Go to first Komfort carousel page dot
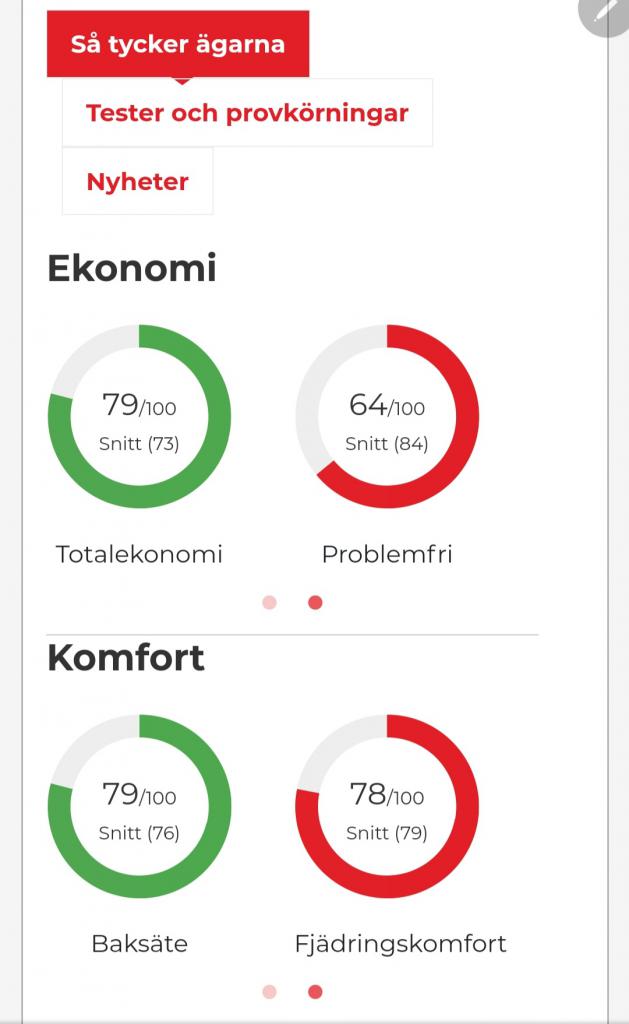Screen dimensions: 629x1024 click(x=269, y=992)
